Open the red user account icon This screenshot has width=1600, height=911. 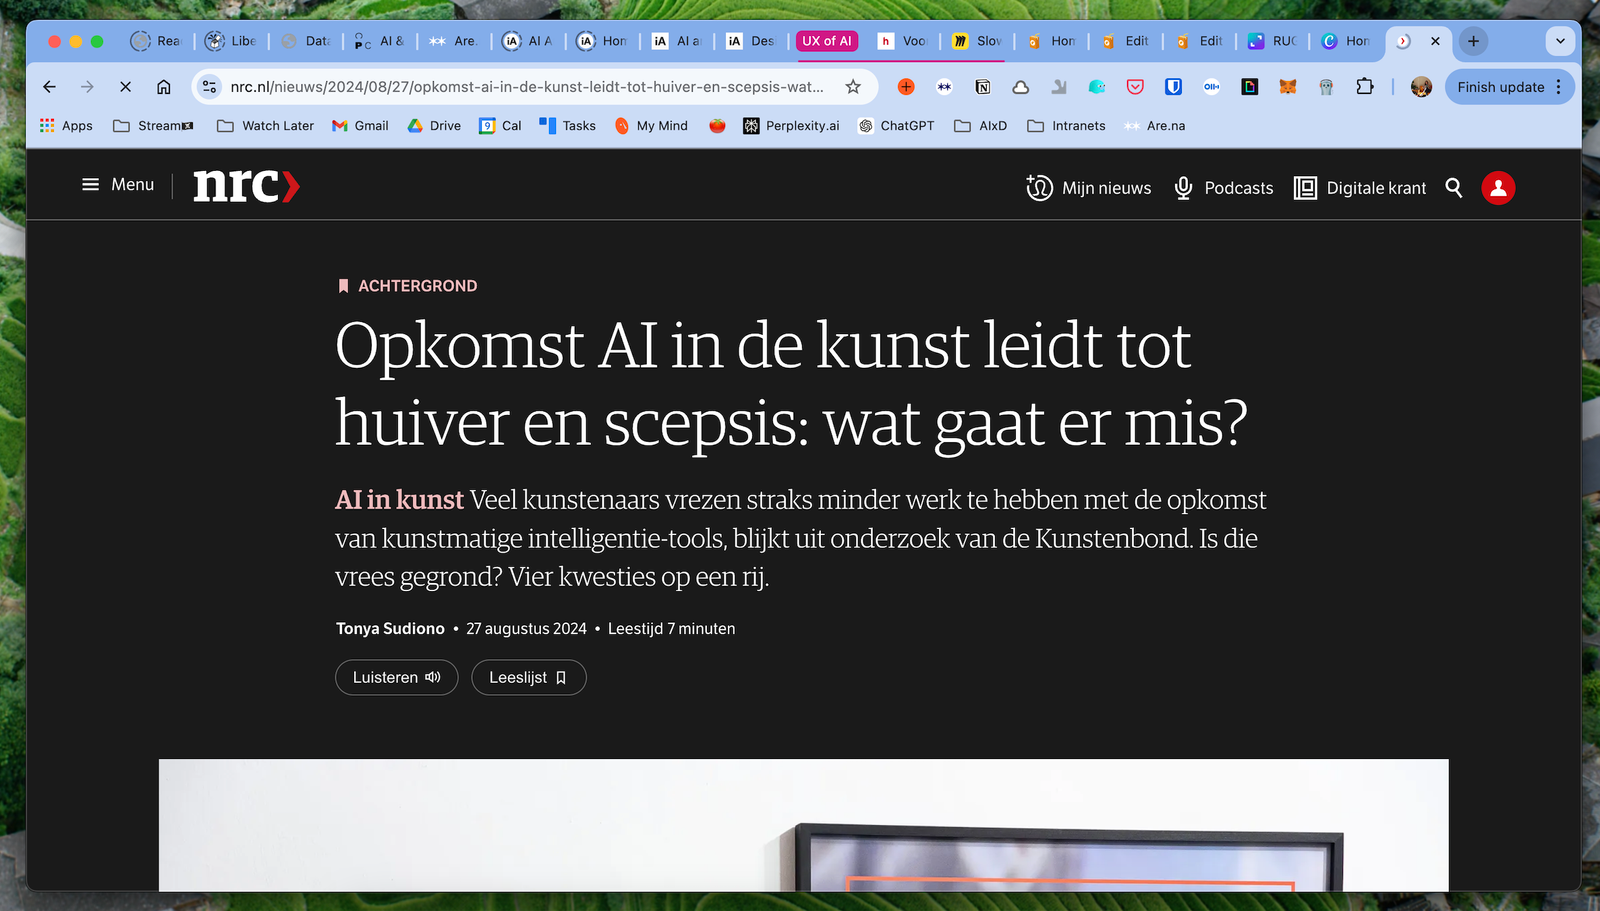pyautogui.click(x=1497, y=188)
